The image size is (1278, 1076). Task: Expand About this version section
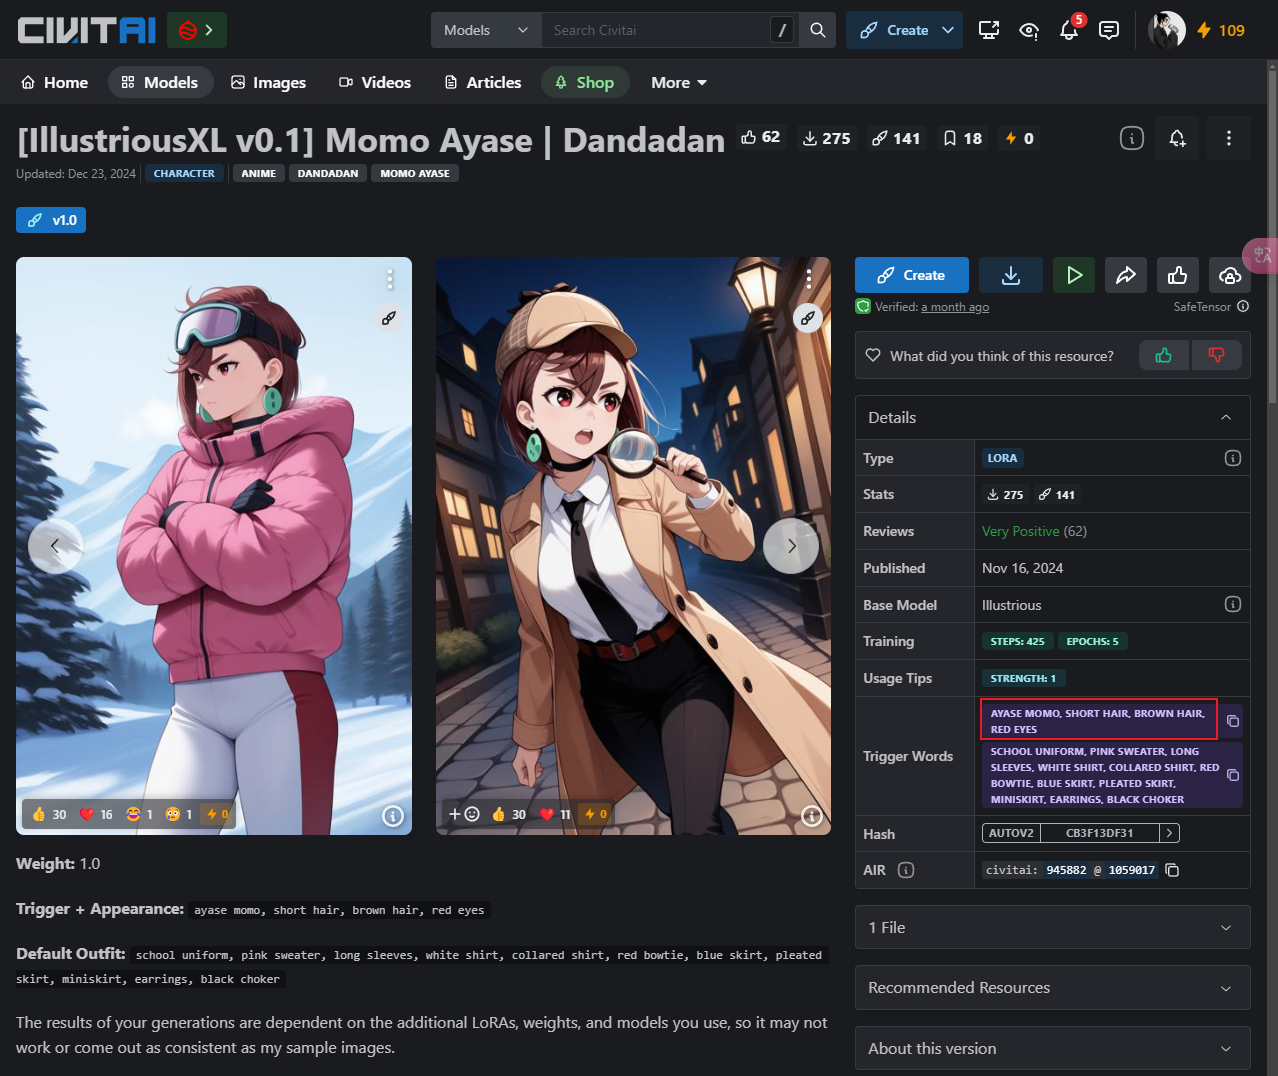pyautogui.click(x=1052, y=1048)
